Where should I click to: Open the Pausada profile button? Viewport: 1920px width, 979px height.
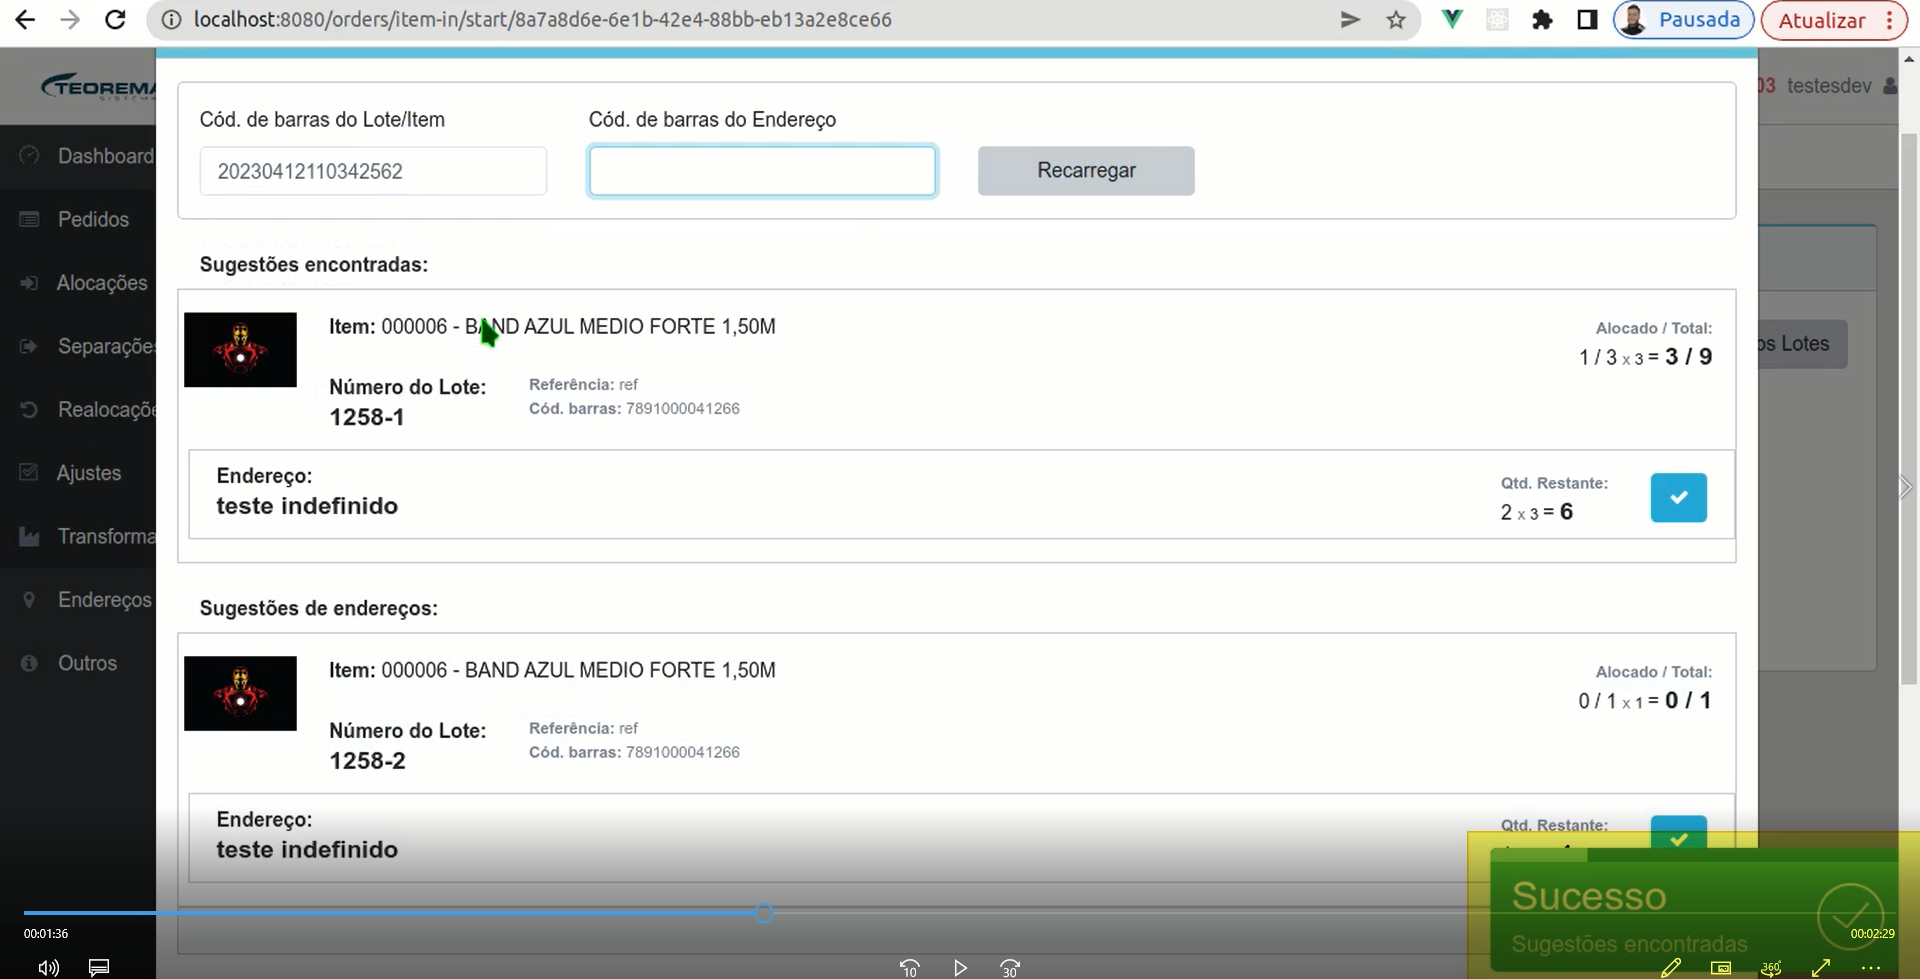(1683, 19)
